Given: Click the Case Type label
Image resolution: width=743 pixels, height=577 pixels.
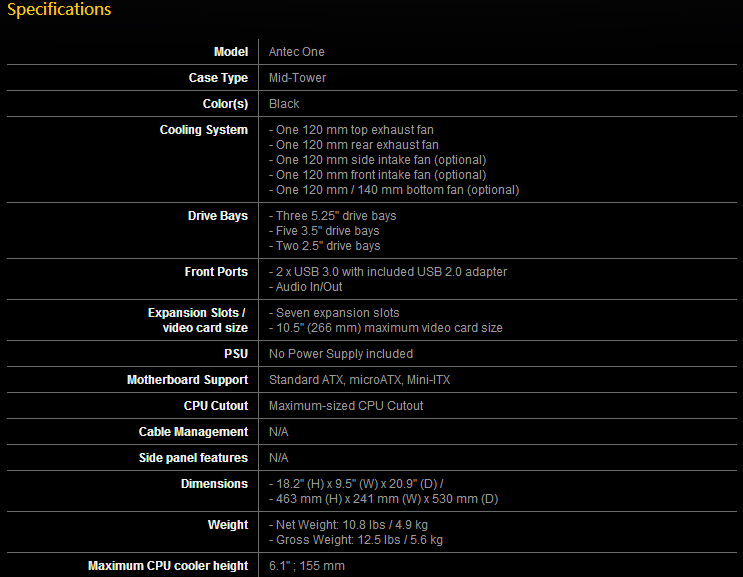Looking at the screenshot, I should 218,78.
